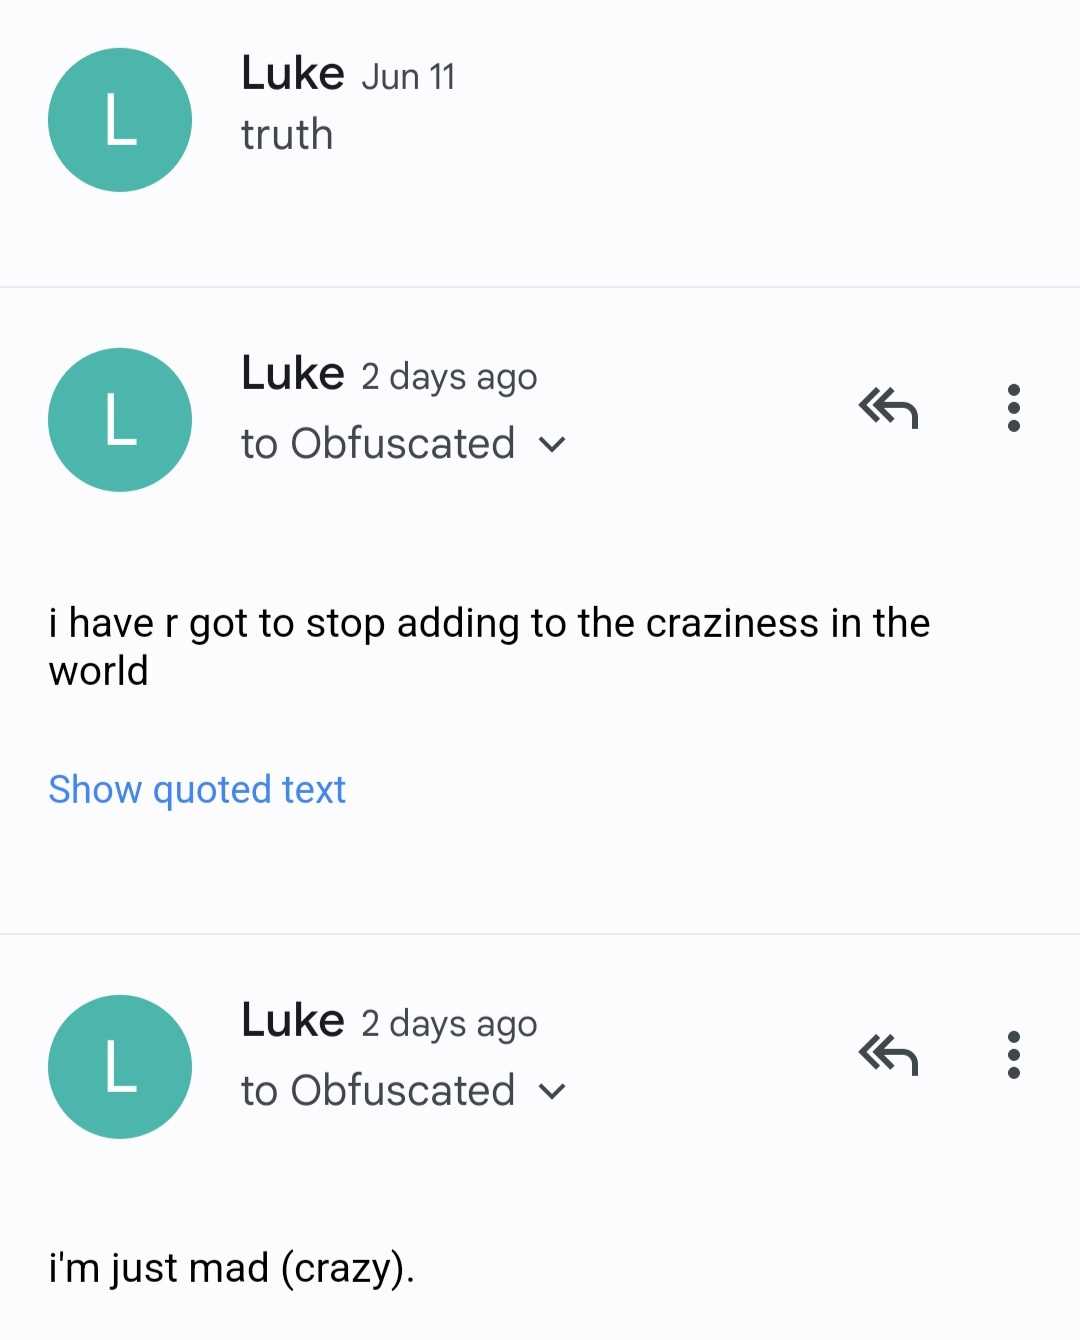Tap "2 days ago" timestamp on the "craziness" message

pos(449,377)
